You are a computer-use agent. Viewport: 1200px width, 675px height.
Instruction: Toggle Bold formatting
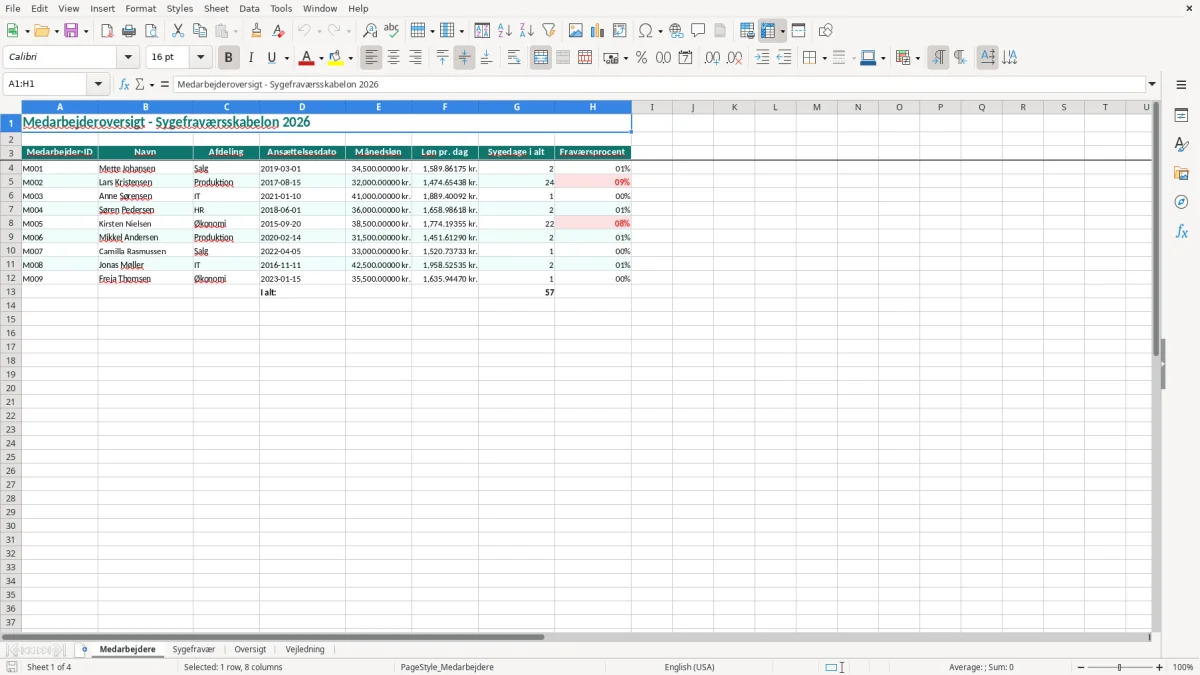pos(228,58)
